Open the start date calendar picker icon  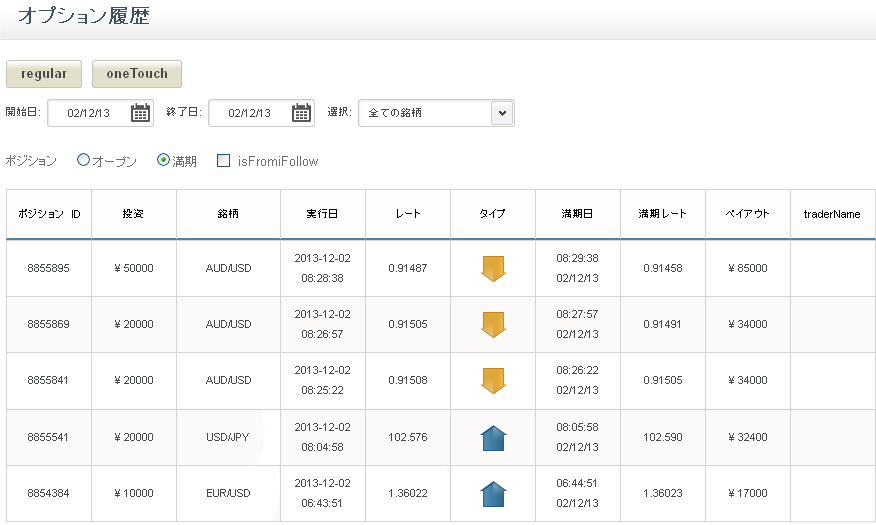[140, 113]
